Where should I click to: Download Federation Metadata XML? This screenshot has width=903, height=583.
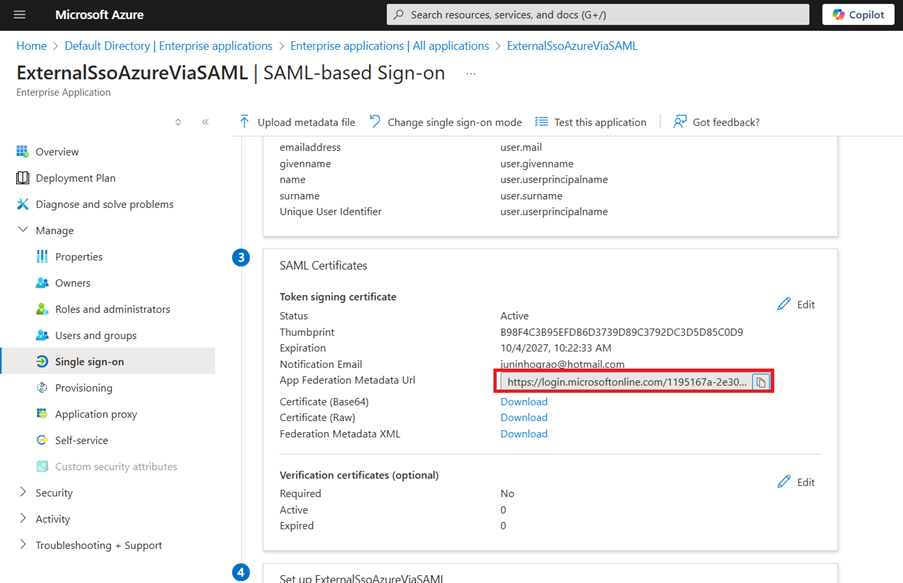point(523,434)
